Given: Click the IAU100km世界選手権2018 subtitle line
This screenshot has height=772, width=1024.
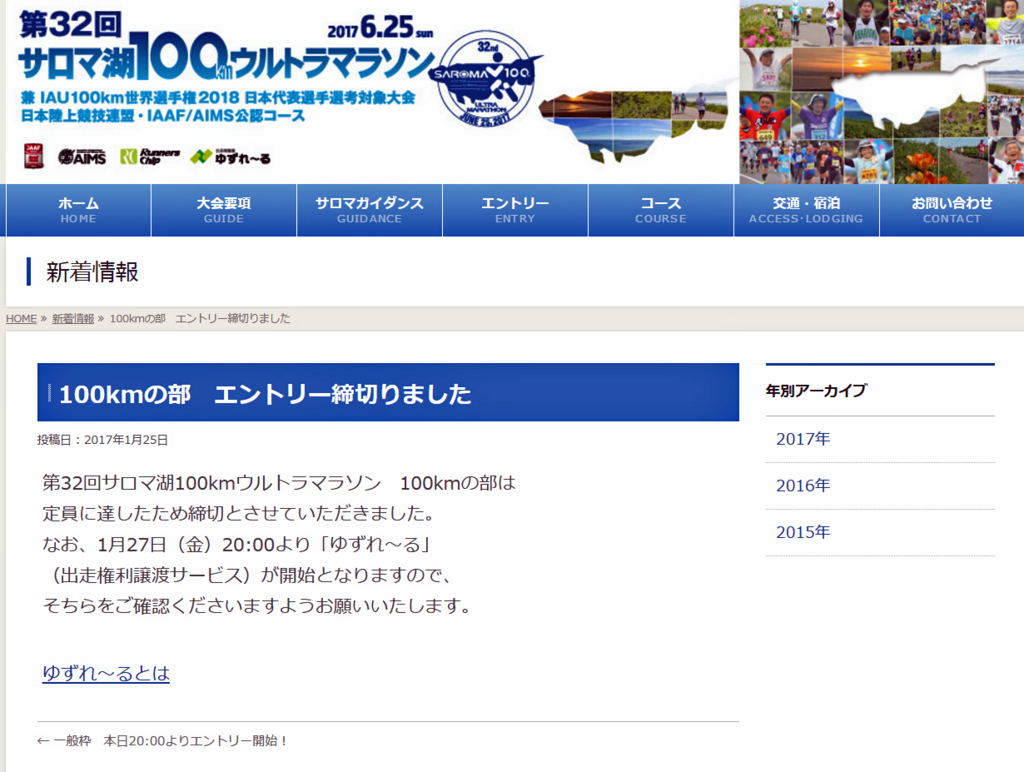Looking at the screenshot, I should click(217, 98).
